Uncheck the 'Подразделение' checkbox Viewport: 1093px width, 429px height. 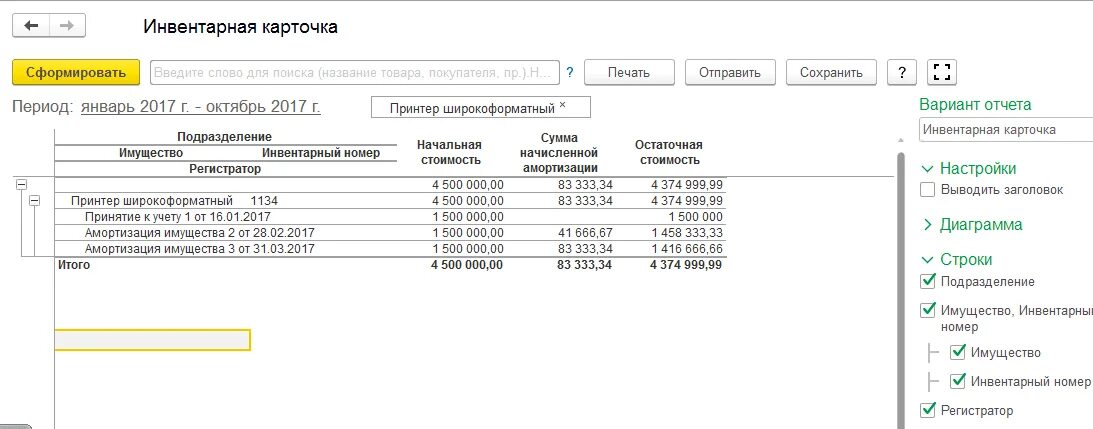927,281
